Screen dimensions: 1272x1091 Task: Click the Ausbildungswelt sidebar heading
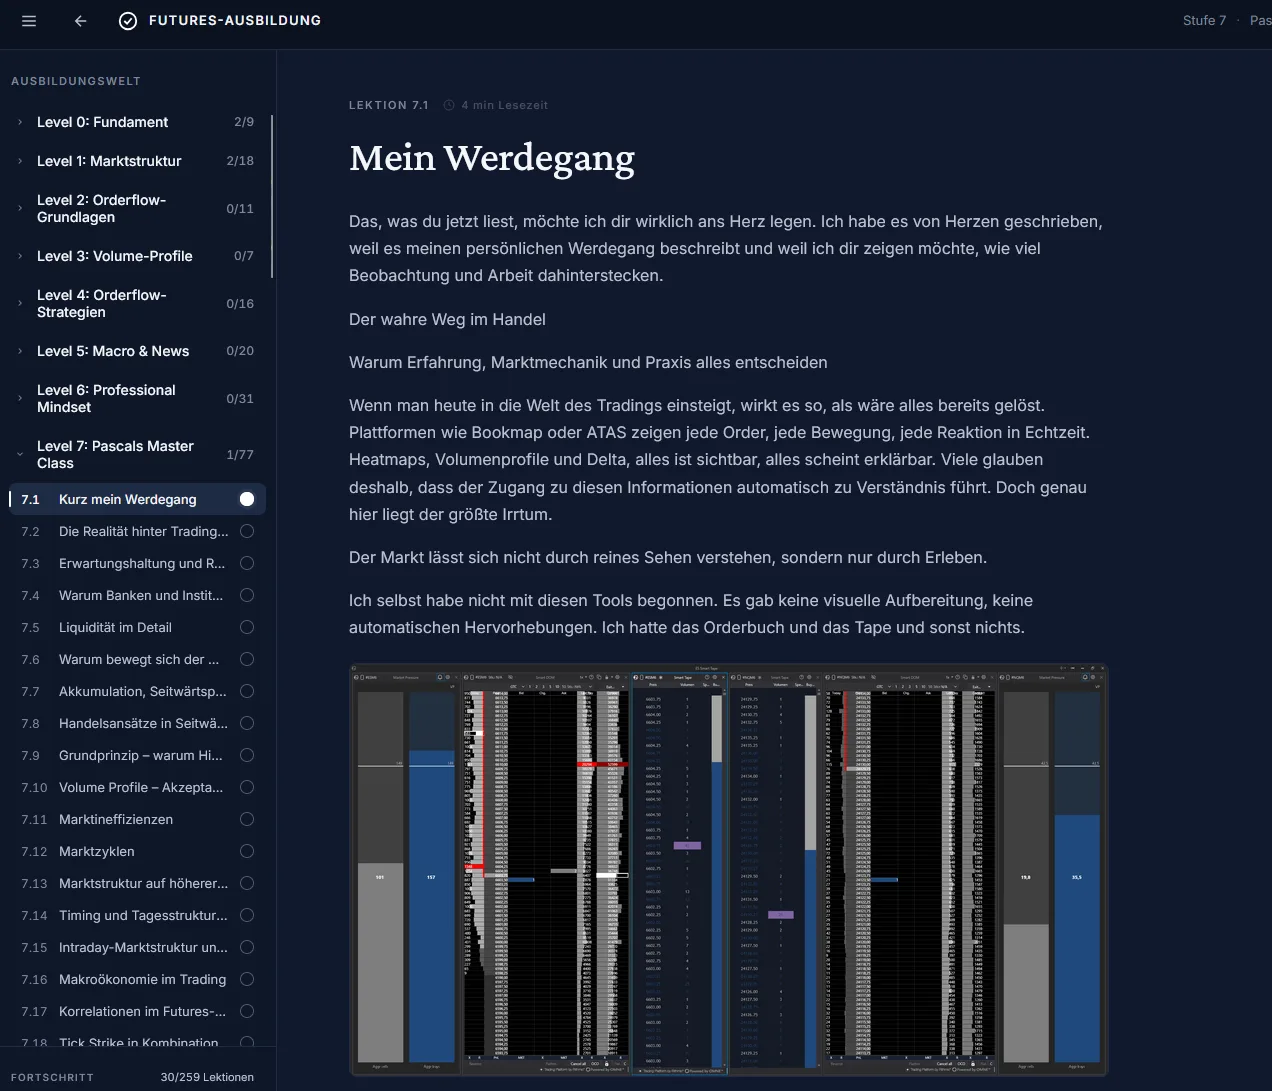pyautogui.click(x=76, y=81)
